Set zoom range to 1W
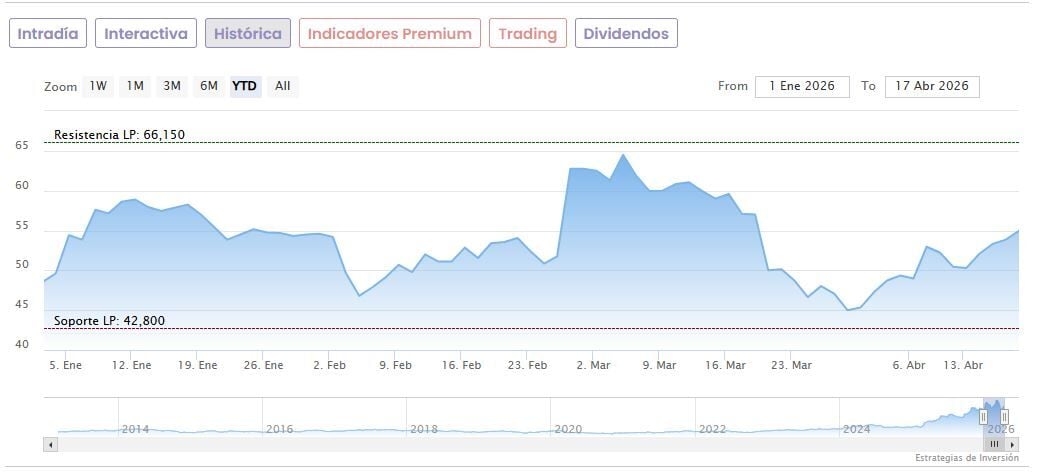 point(98,86)
